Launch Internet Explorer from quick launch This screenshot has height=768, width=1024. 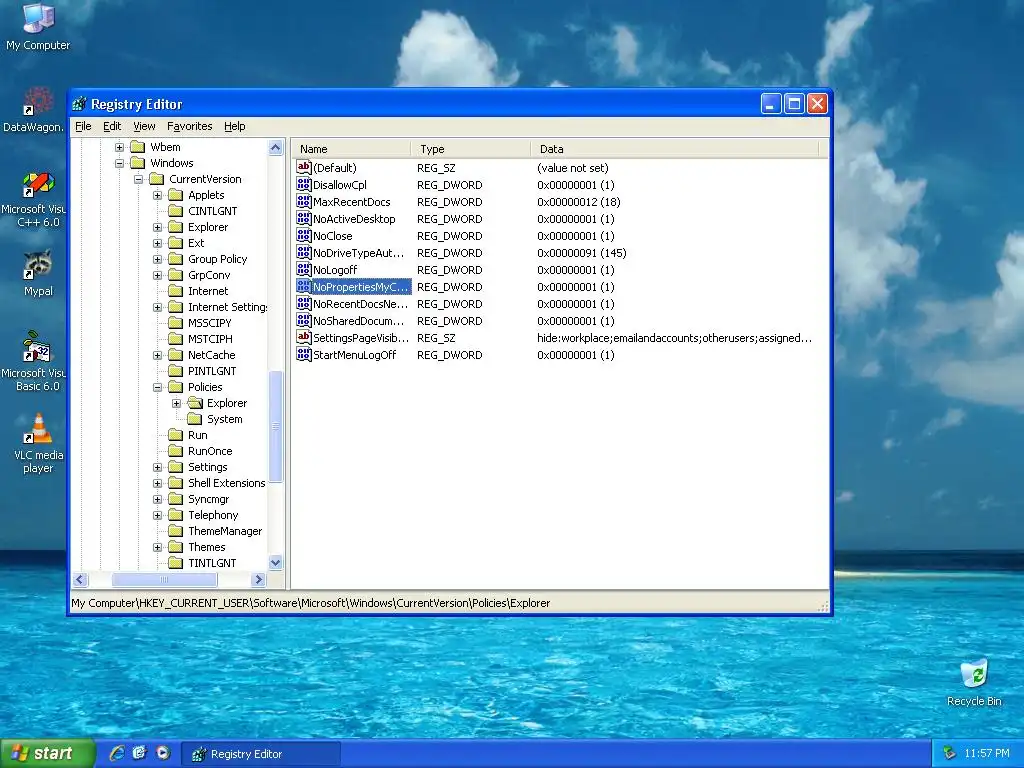[x=117, y=753]
